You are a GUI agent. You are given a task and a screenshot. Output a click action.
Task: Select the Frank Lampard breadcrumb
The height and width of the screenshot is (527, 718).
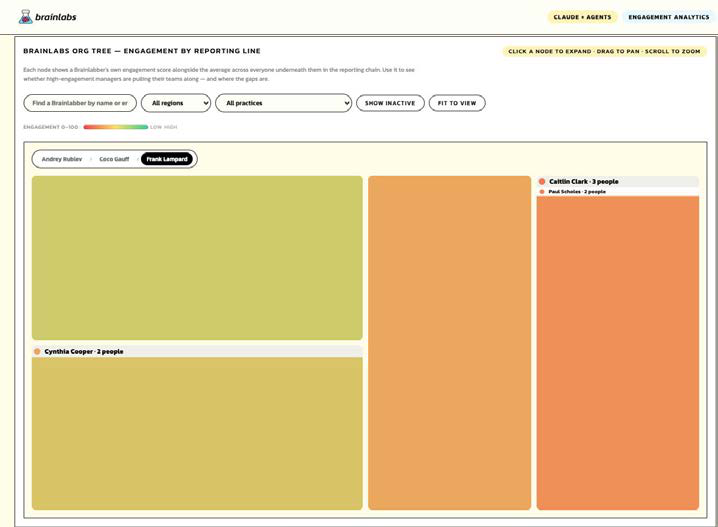(167, 159)
